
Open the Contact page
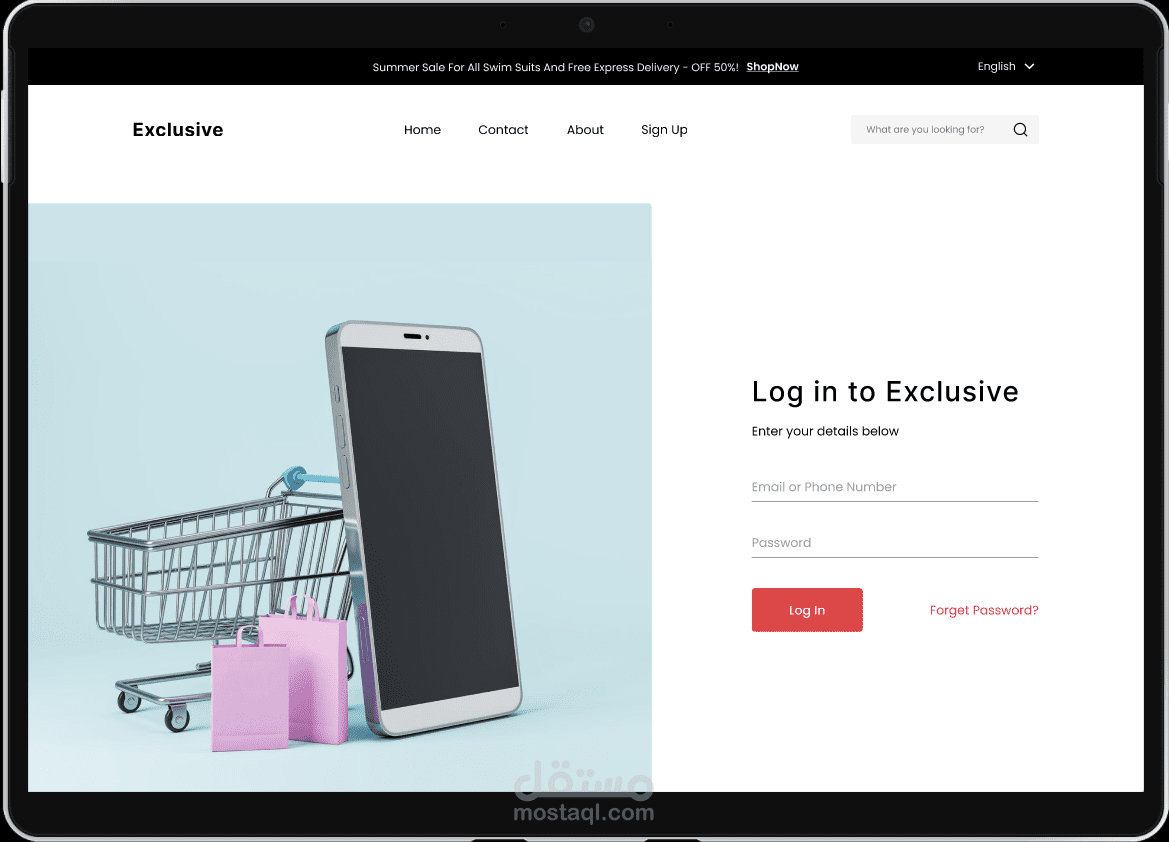click(503, 130)
